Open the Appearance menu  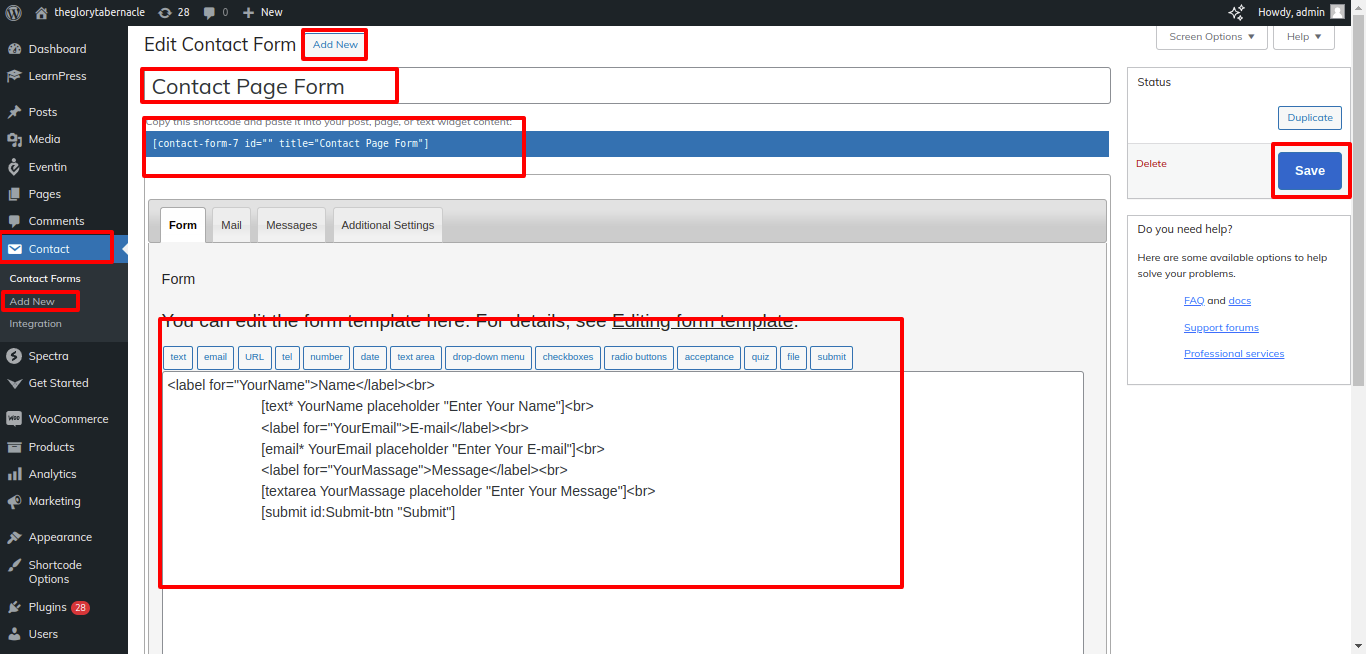pos(60,537)
